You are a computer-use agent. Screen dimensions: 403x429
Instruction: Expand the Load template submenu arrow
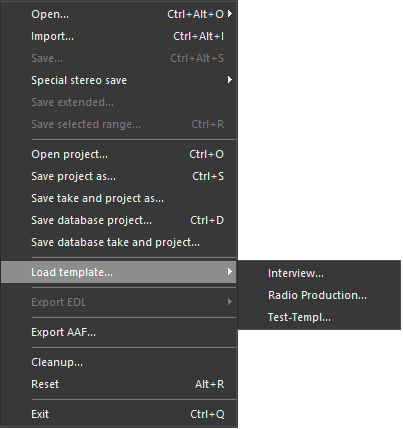tap(230, 272)
